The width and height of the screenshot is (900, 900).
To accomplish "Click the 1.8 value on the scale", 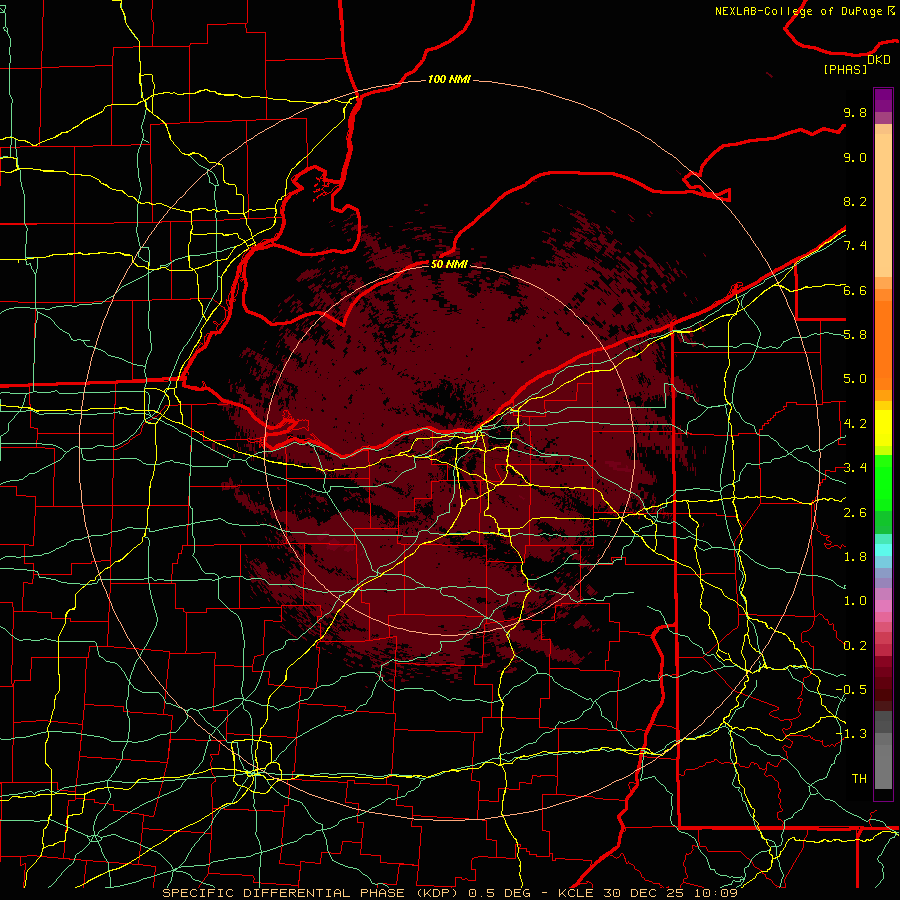I will 855,557.
